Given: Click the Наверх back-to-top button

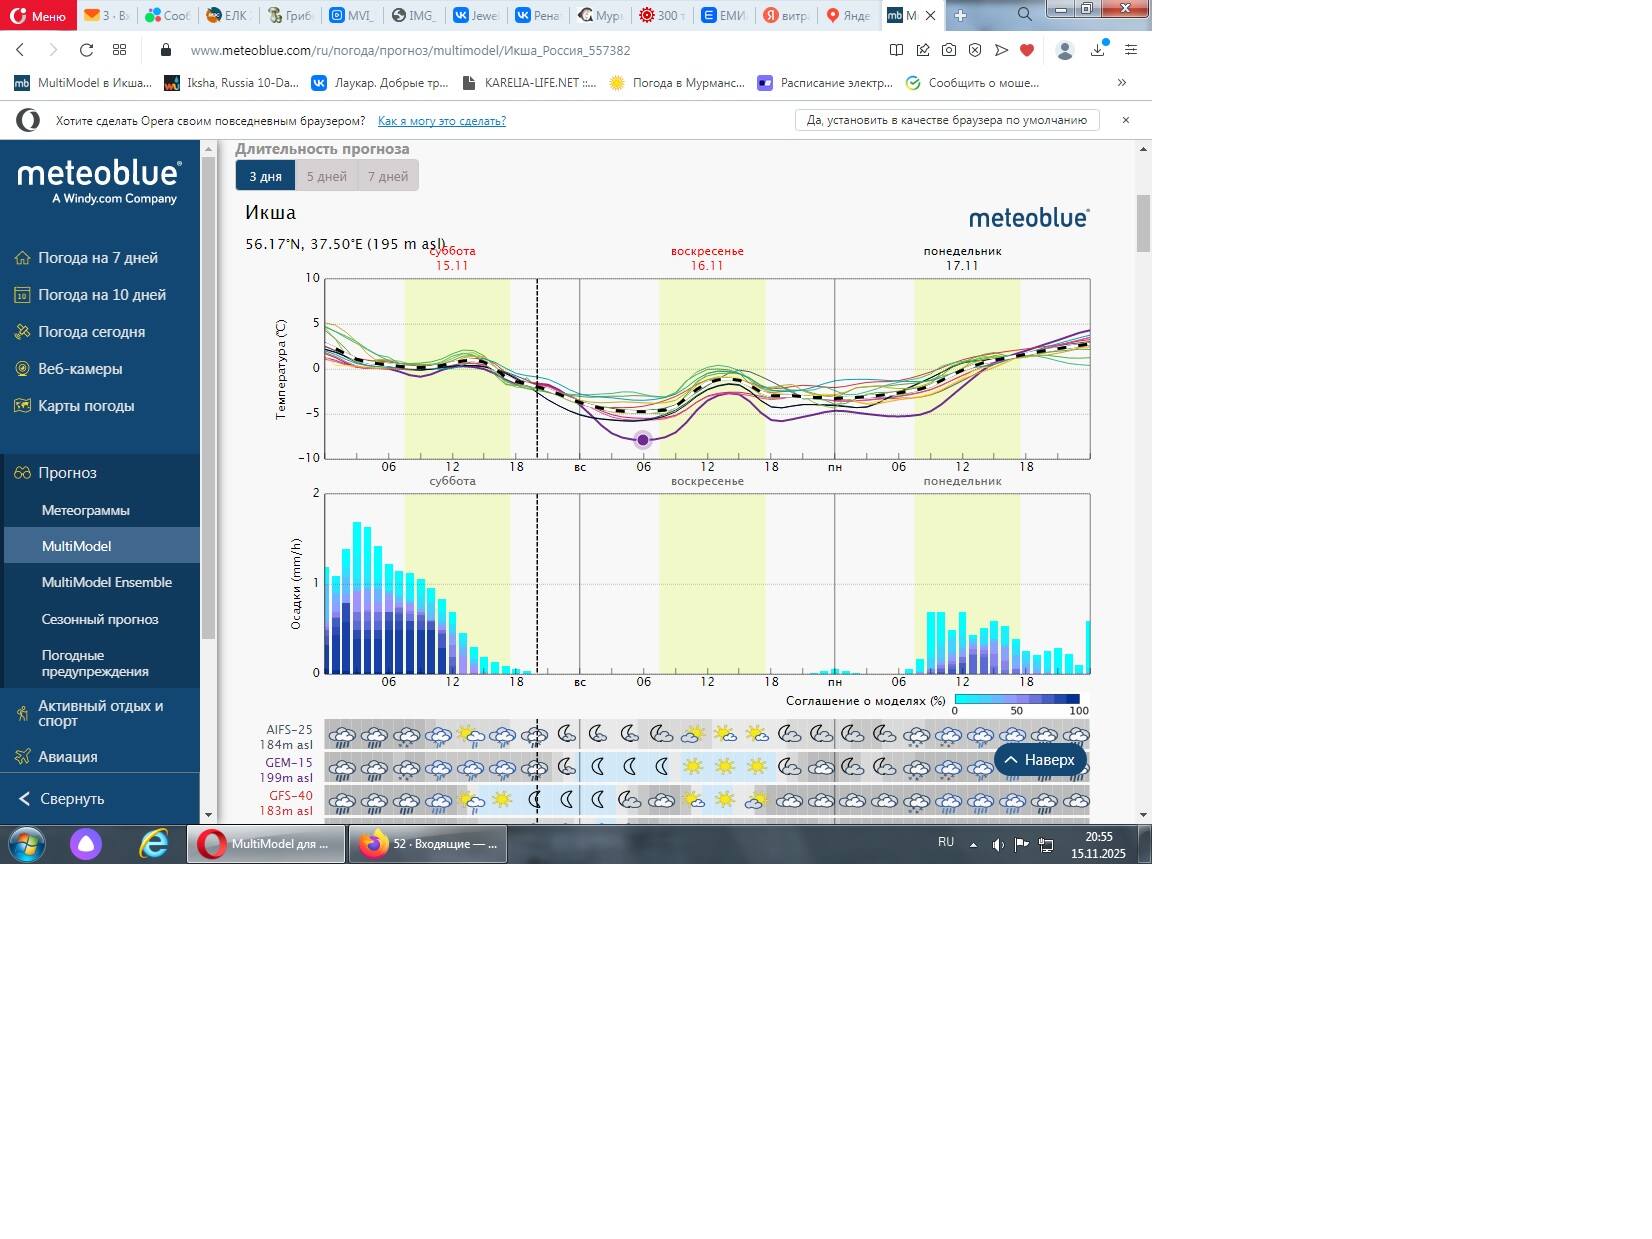Looking at the screenshot, I should [x=1040, y=760].
